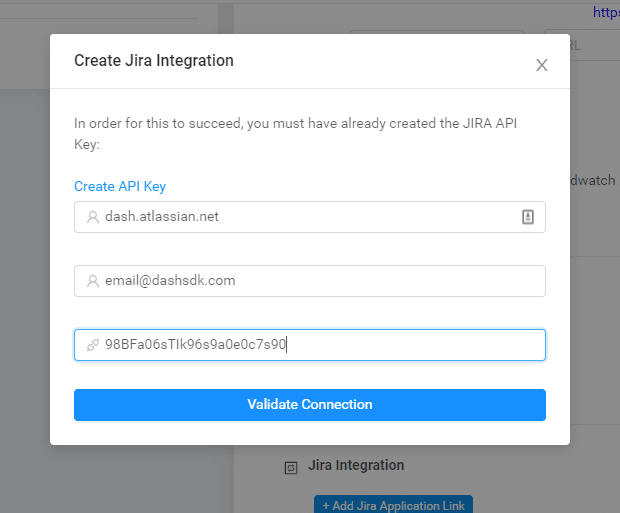The width and height of the screenshot is (620, 513).
Task: Click the instruction text about JIRA API Key
Action: 295,134
